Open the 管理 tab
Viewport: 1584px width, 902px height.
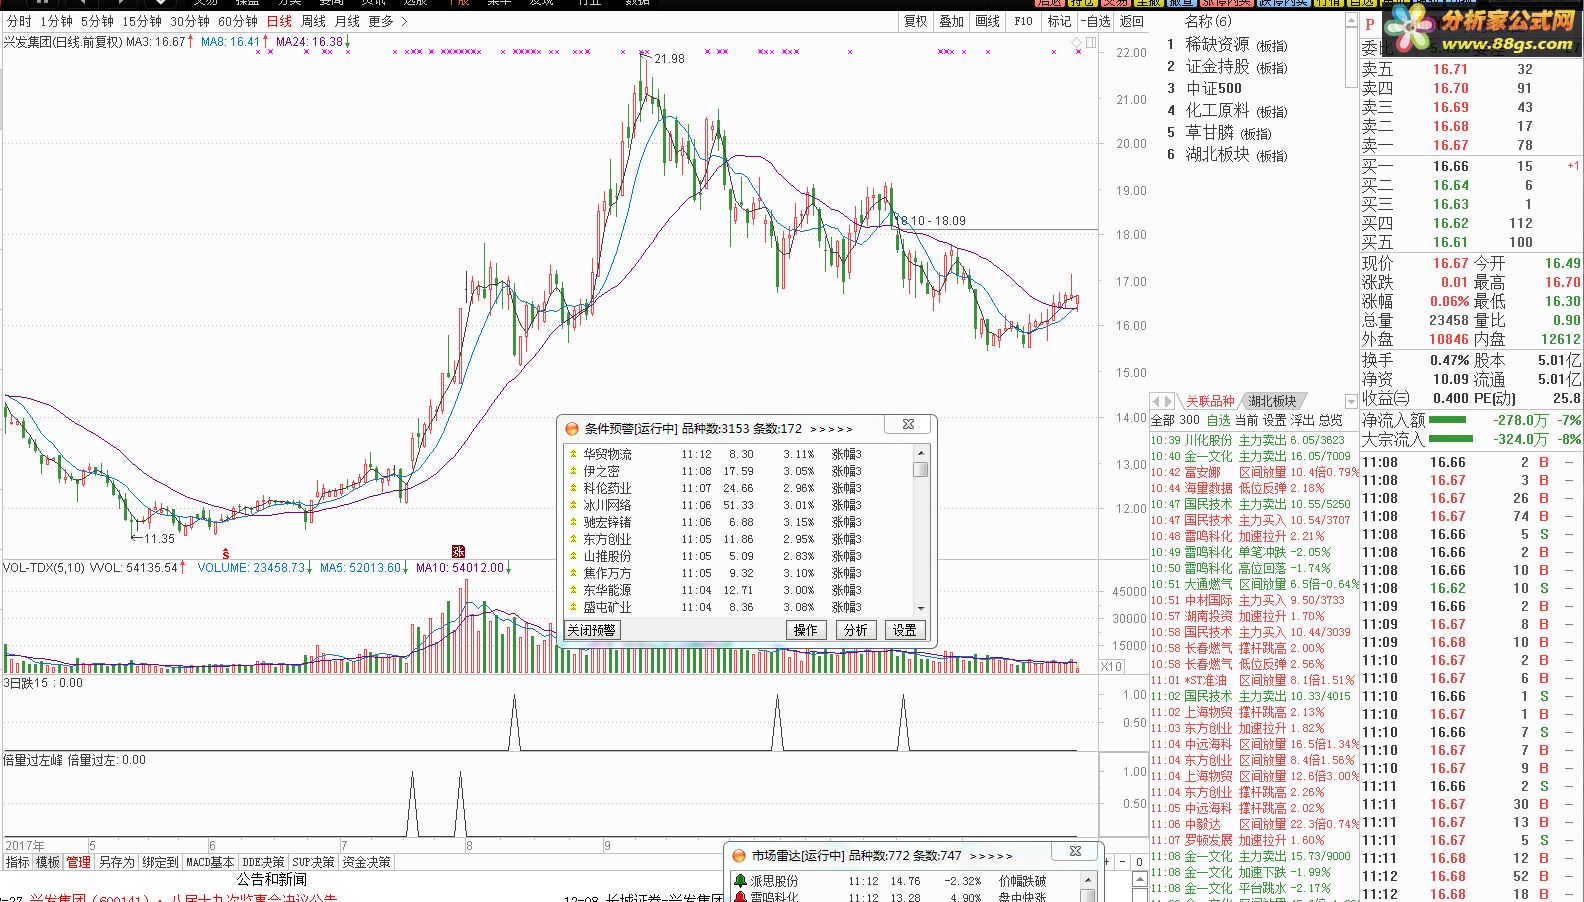[79, 862]
